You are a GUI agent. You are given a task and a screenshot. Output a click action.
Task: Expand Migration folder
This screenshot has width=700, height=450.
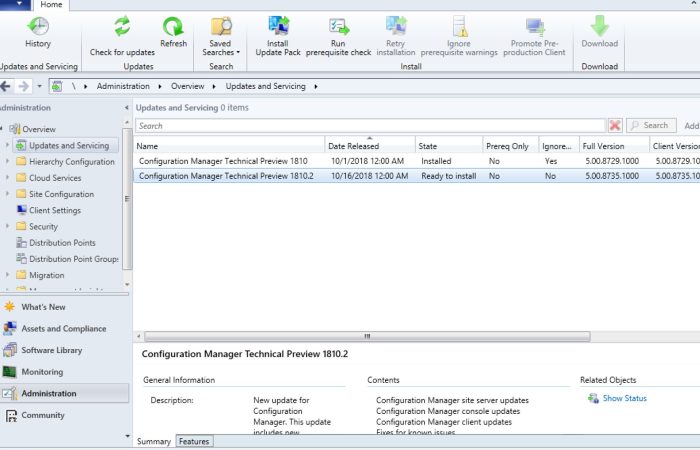tap(7, 275)
